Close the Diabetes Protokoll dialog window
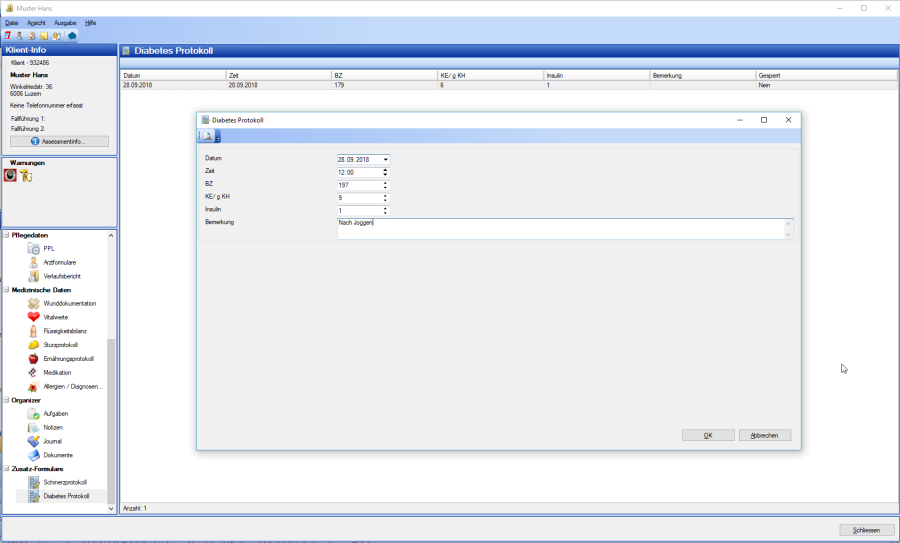 [x=788, y=120]
